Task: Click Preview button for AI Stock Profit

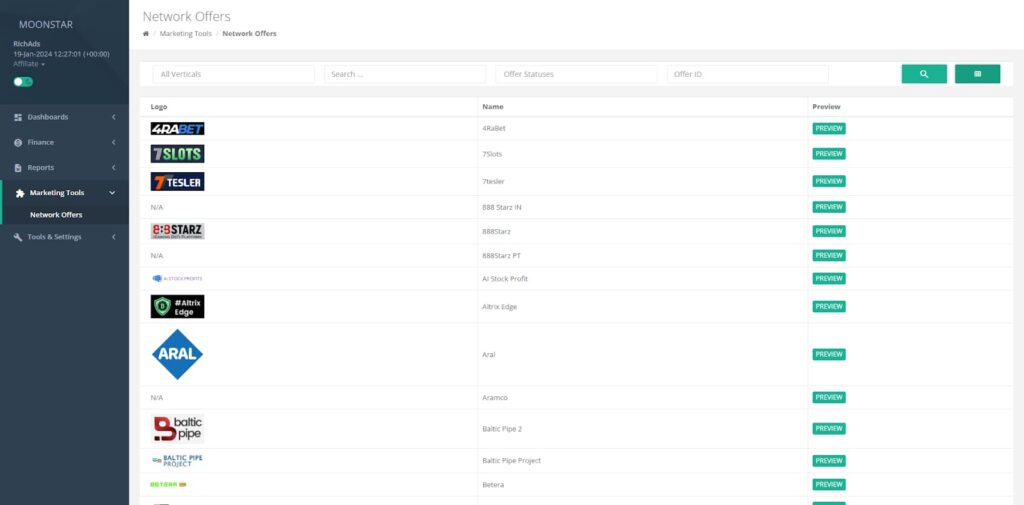Action: pos(829,278)
